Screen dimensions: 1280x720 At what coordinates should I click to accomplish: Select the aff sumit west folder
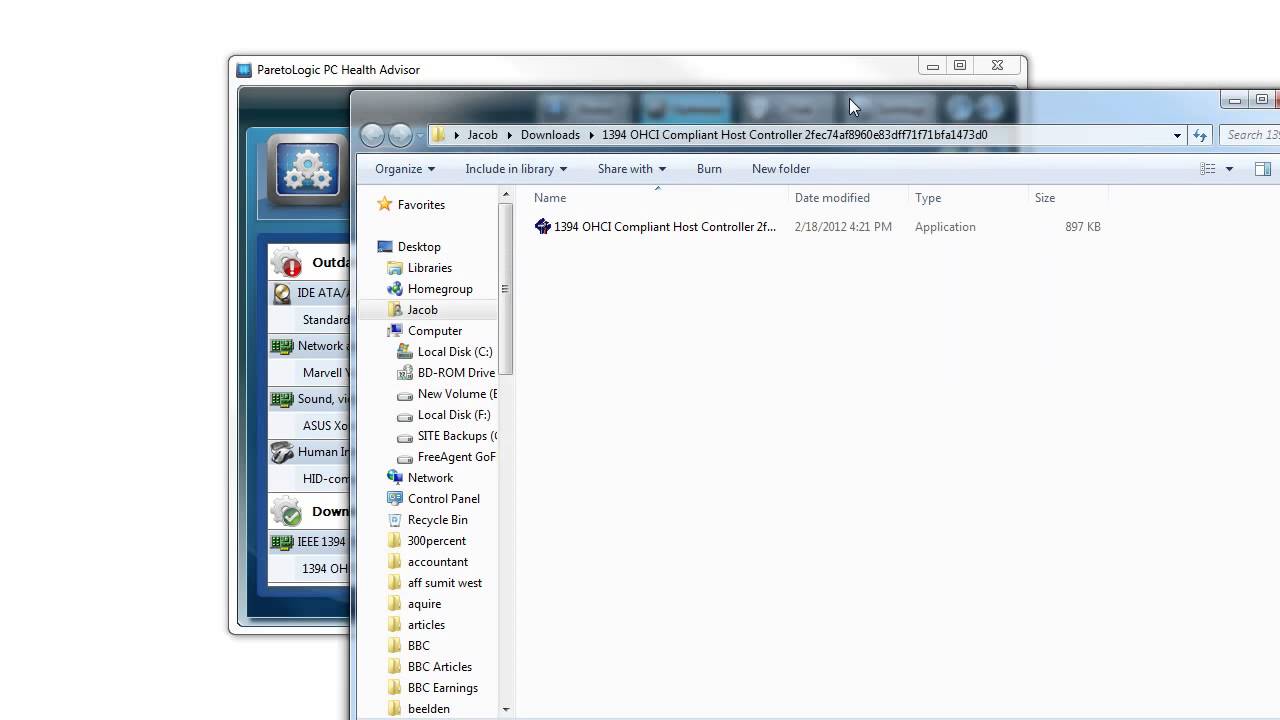coord(445,583)
